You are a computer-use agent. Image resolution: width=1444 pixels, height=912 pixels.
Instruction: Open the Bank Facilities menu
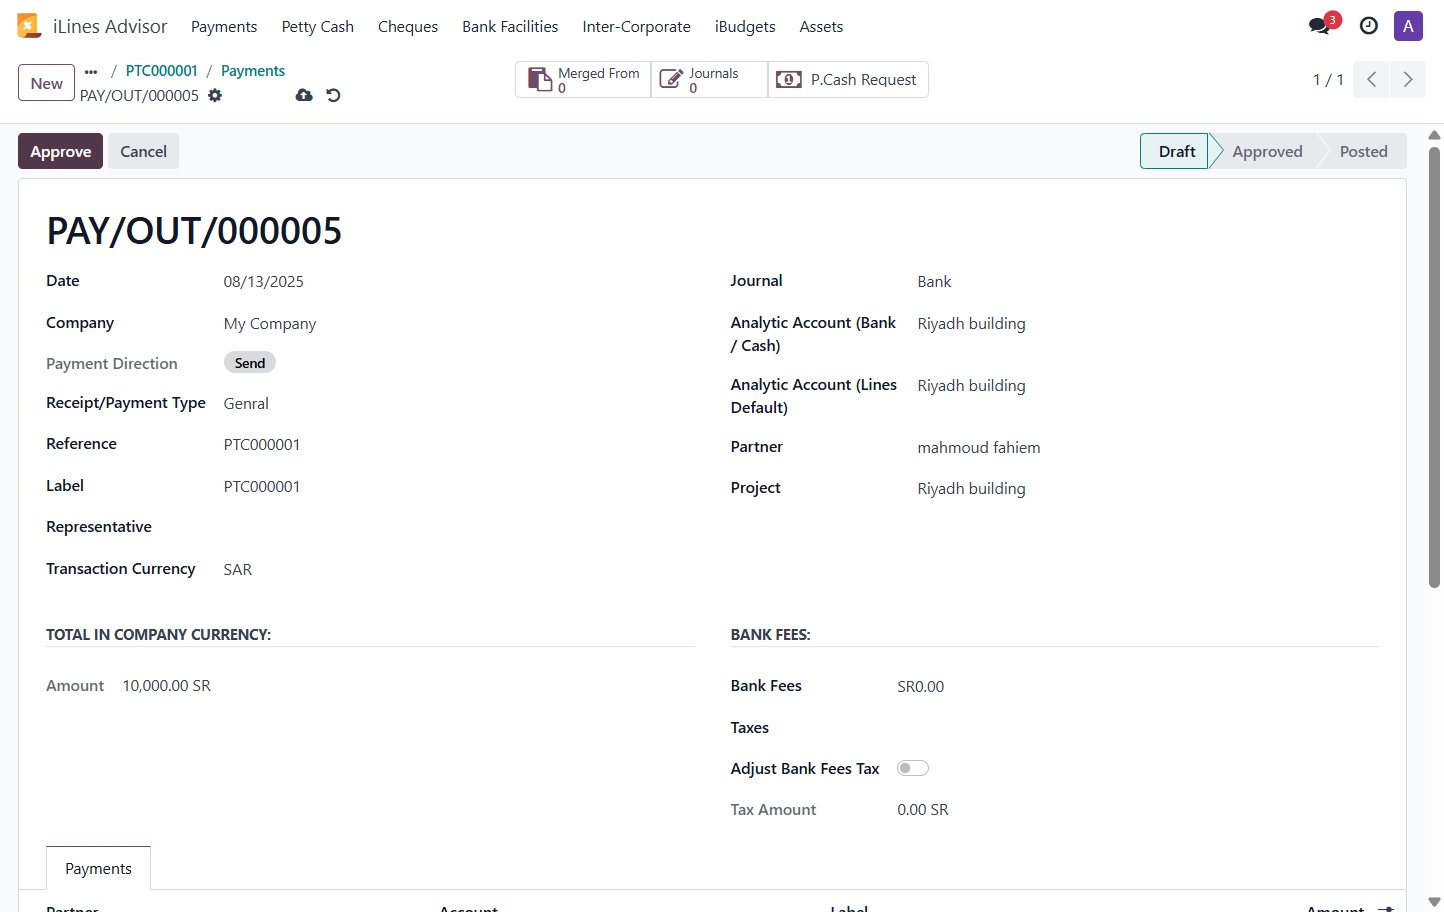pyautogui.click(x=510, y=27)
